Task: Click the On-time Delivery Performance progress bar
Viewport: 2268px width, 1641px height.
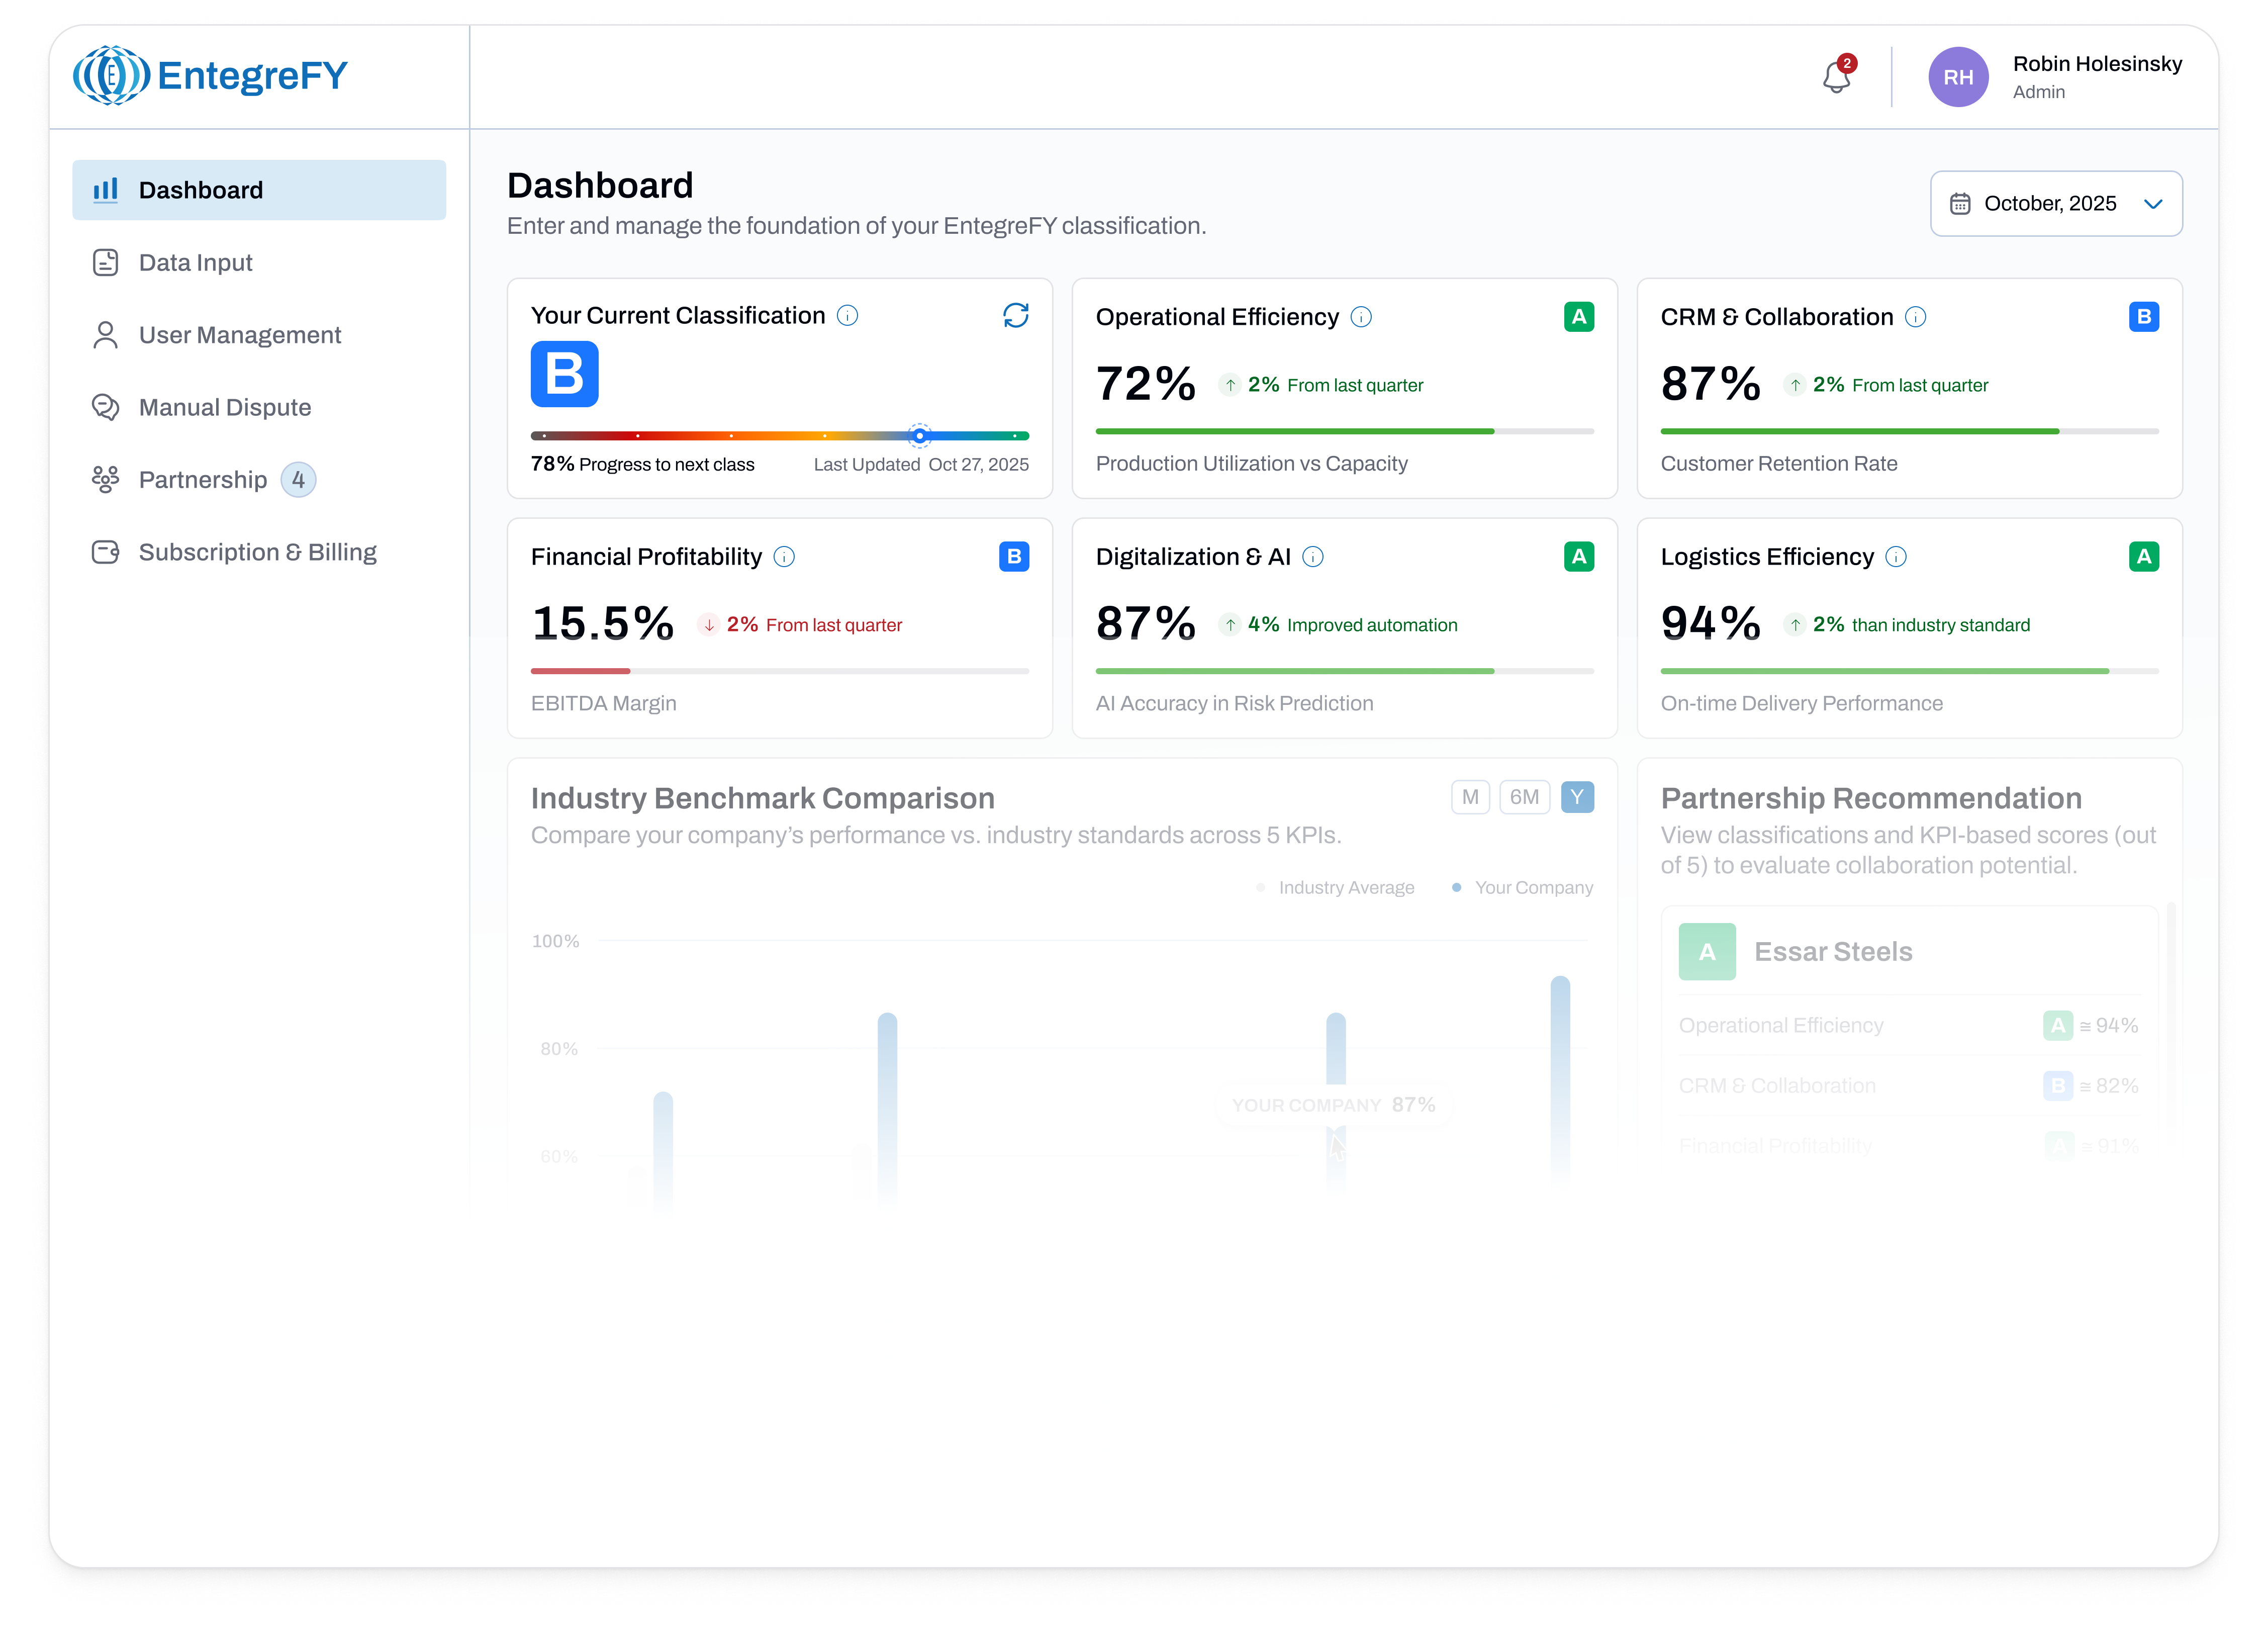Action: 1909,671
